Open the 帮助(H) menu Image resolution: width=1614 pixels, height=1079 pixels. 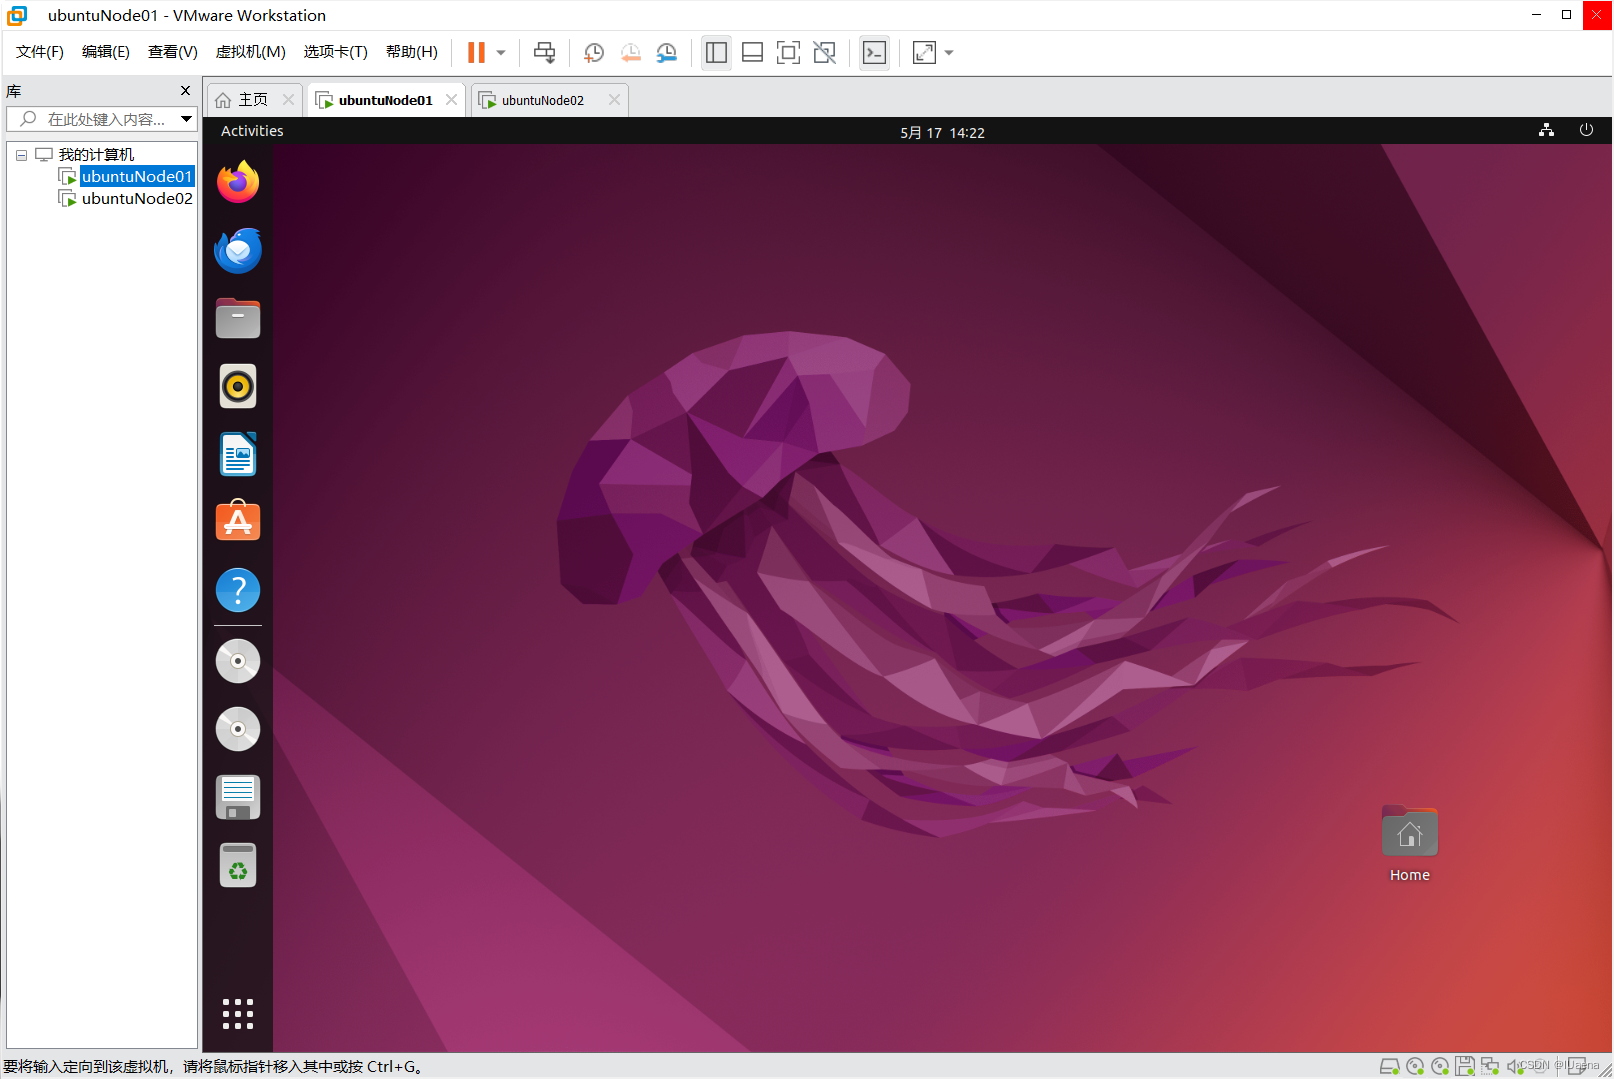[412, 52]
